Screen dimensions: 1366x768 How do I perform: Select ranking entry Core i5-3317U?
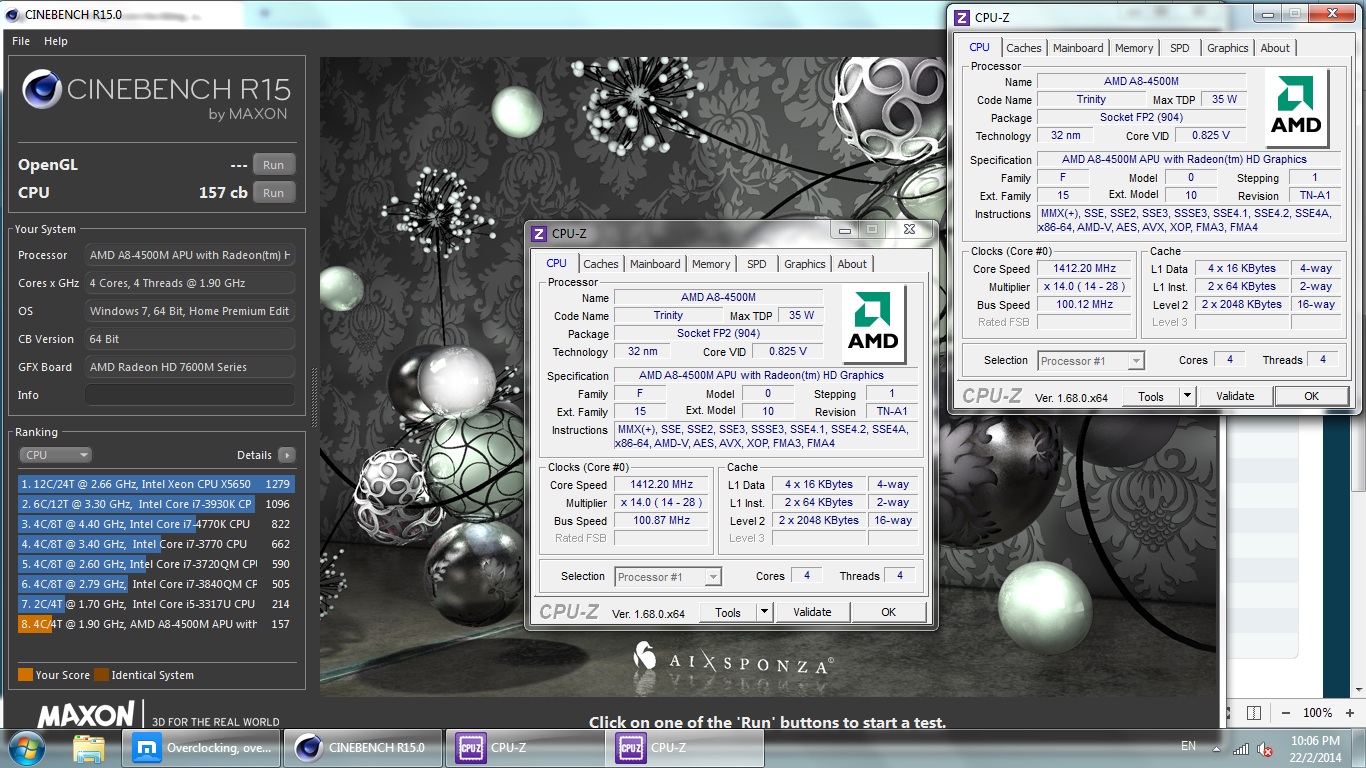coord(156,604)
